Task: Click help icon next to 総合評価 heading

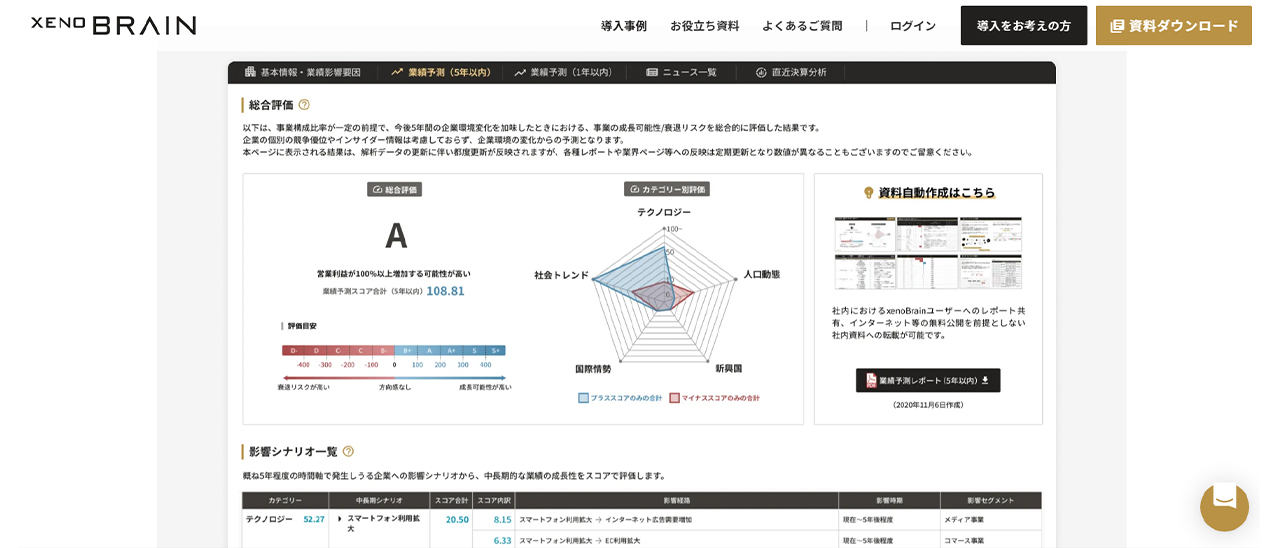Action: (x=304, y=105)
